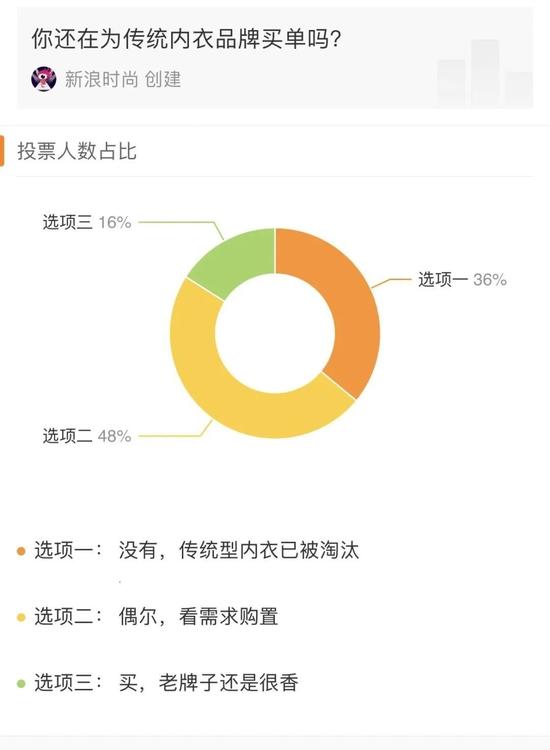Choose option 买，老牌子还是很香
550x750 pixels.
[x=209, y=683]
